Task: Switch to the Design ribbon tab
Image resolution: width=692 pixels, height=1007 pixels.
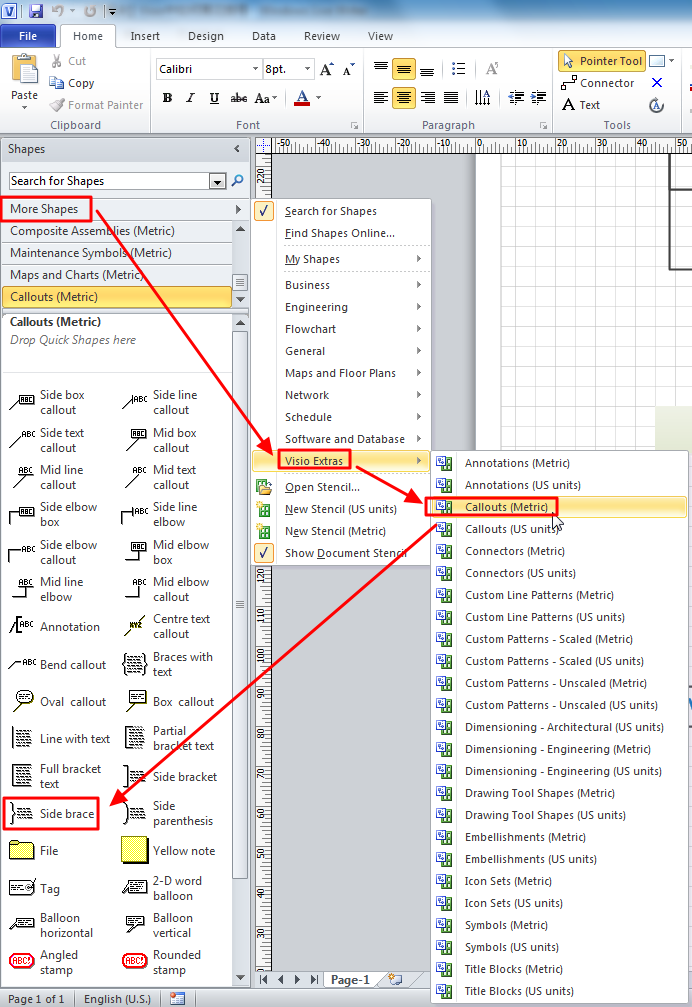Action: (x=206, y=36)
